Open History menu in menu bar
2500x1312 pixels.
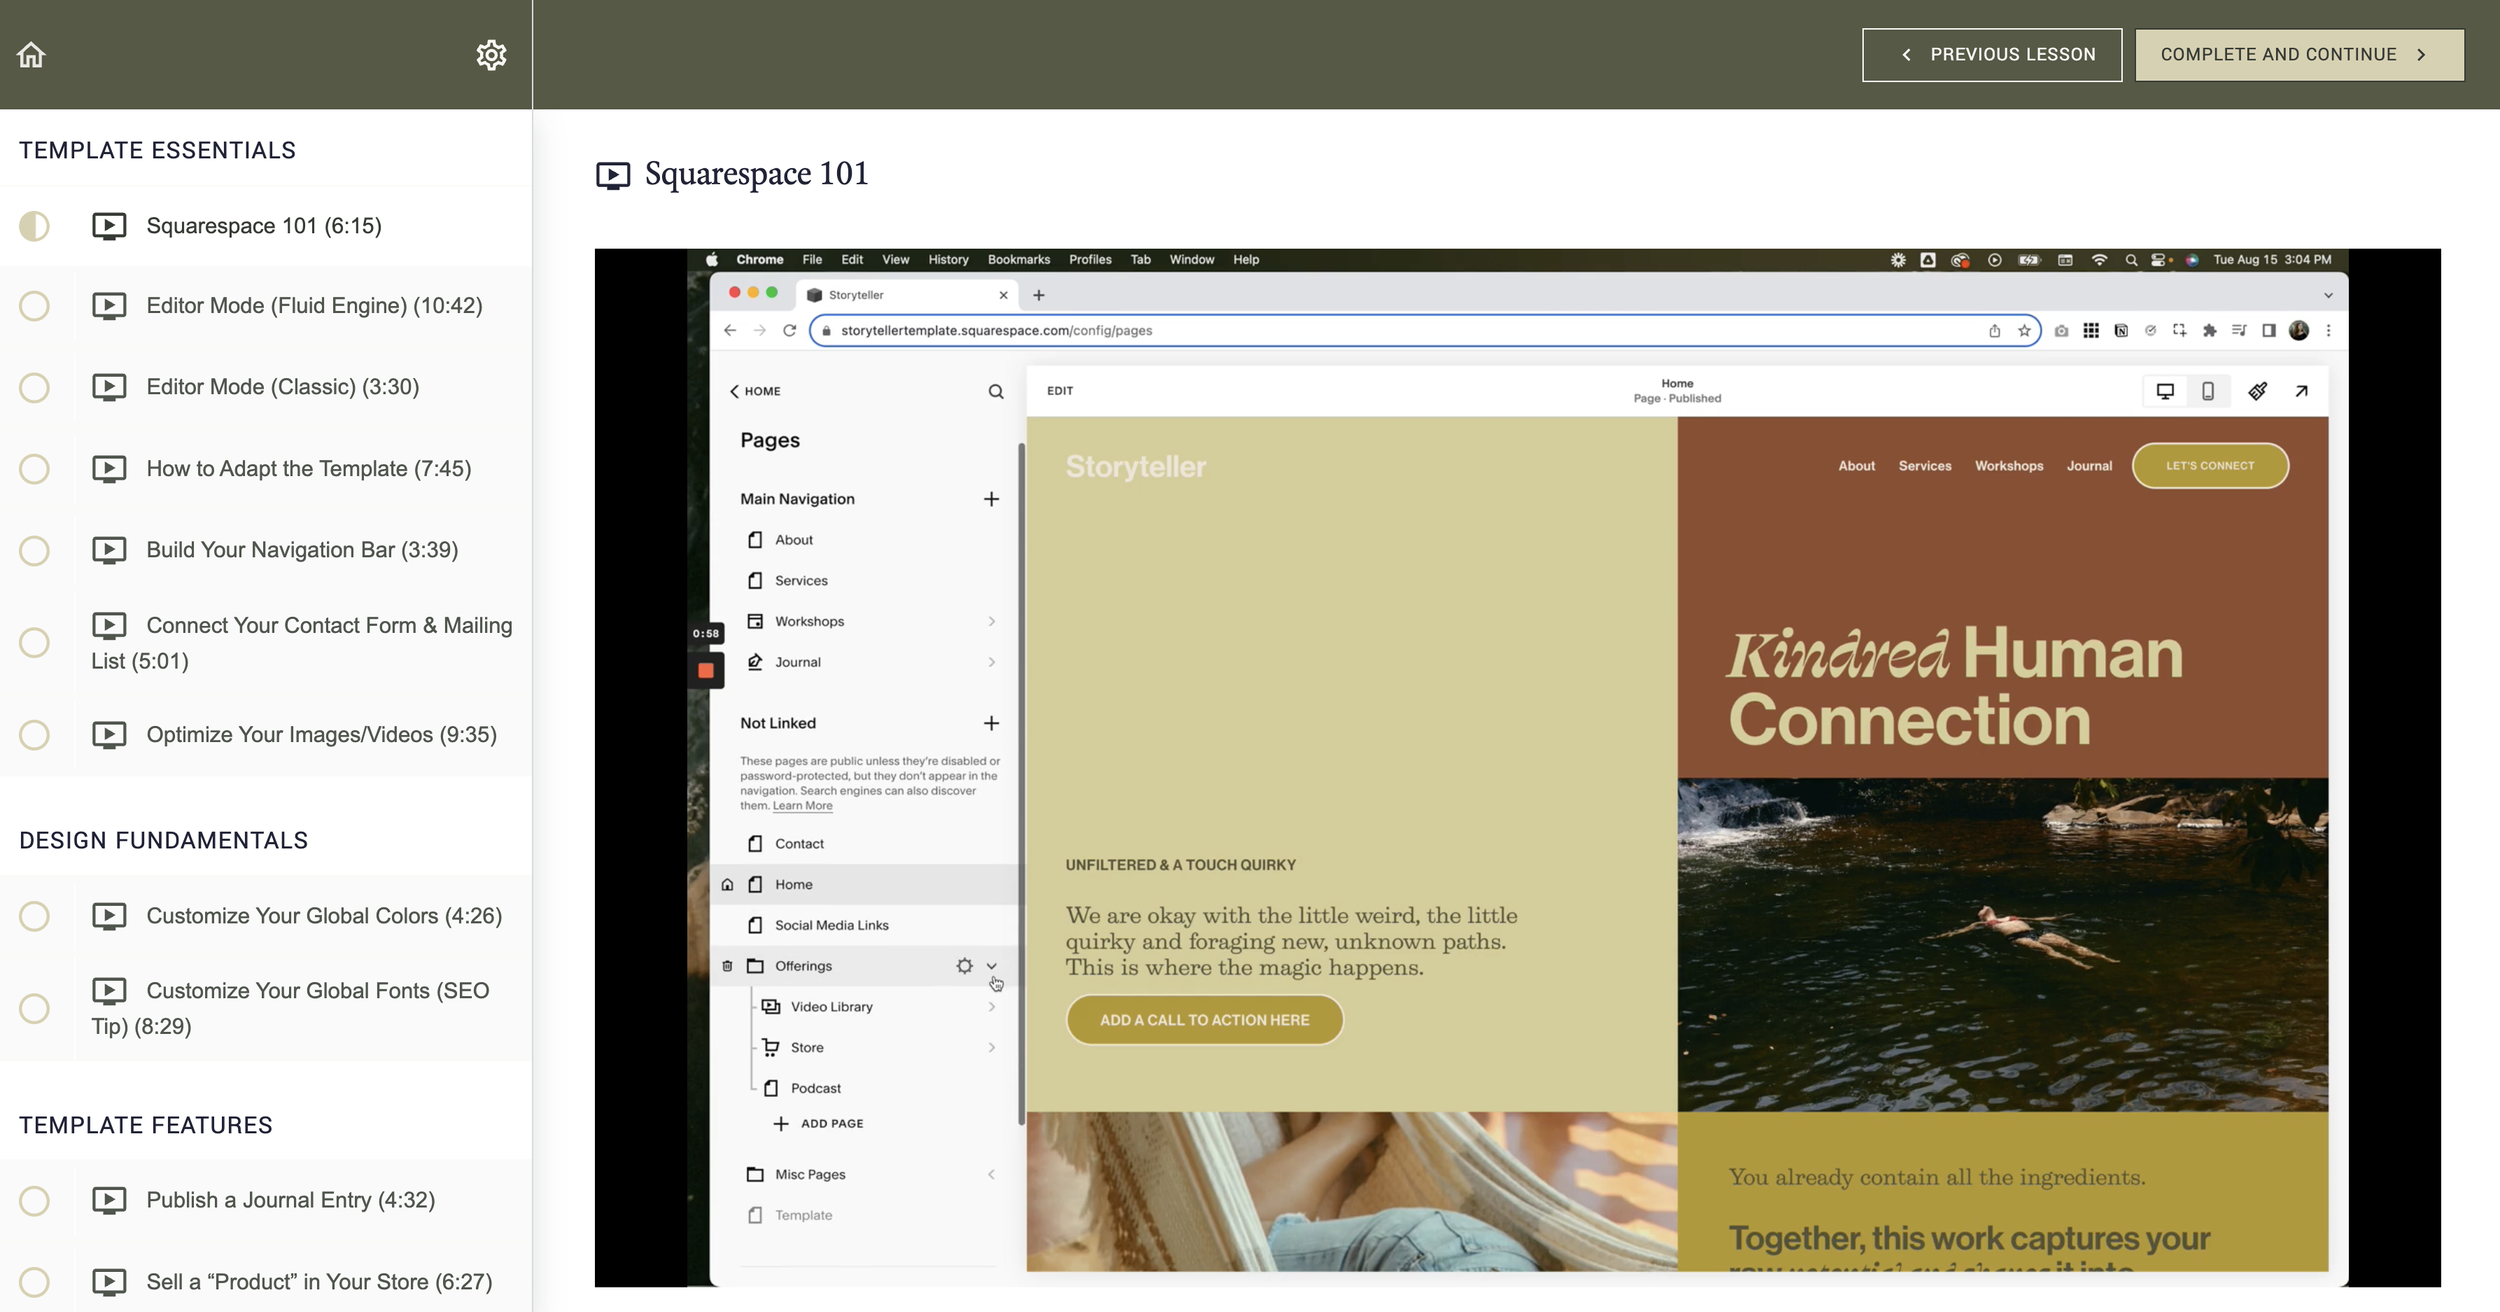click(x=948, y=260)
